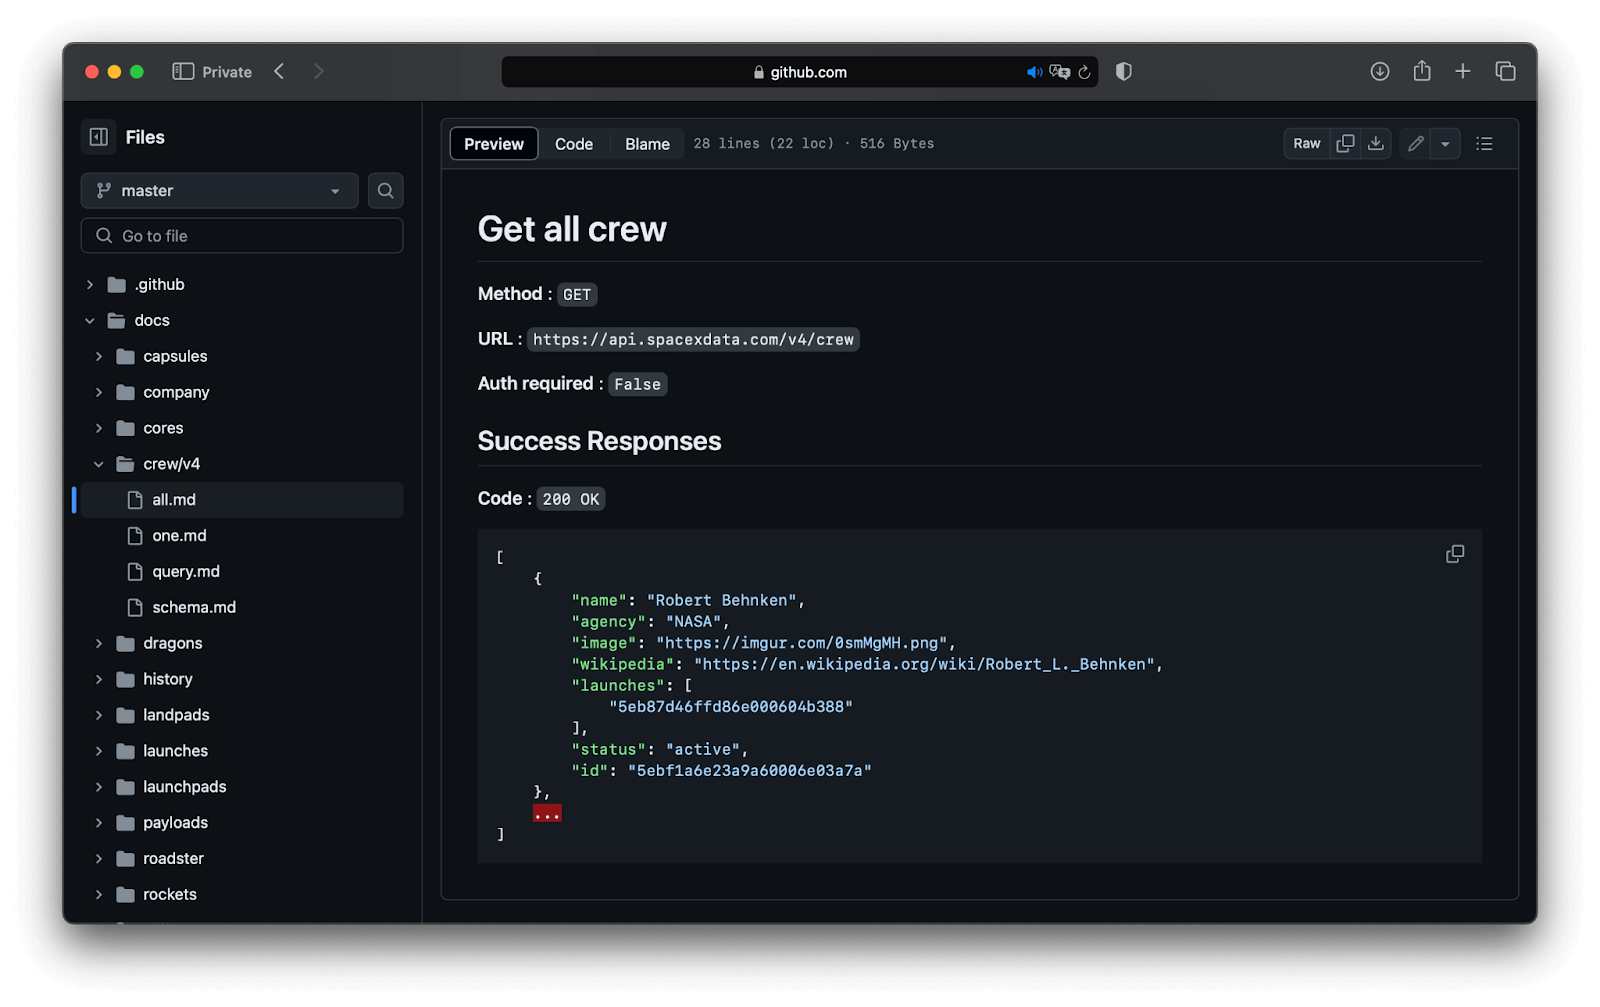Open the rockets folder

[x=169, y=895]
